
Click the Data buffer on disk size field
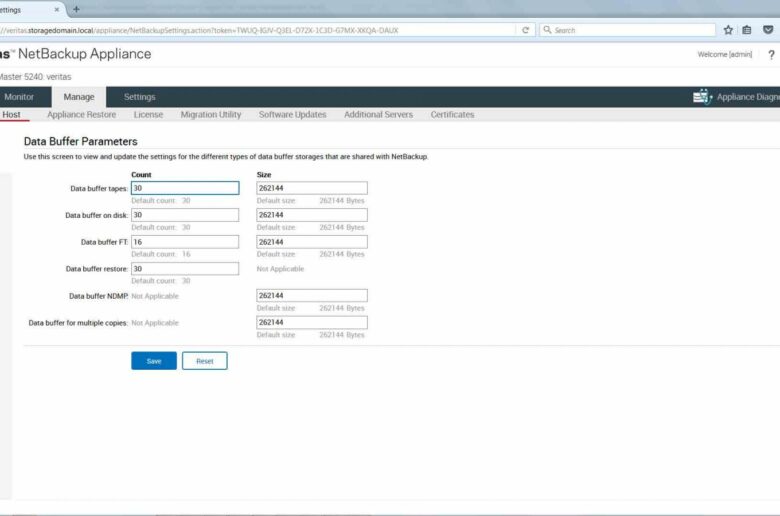[312, 215]
